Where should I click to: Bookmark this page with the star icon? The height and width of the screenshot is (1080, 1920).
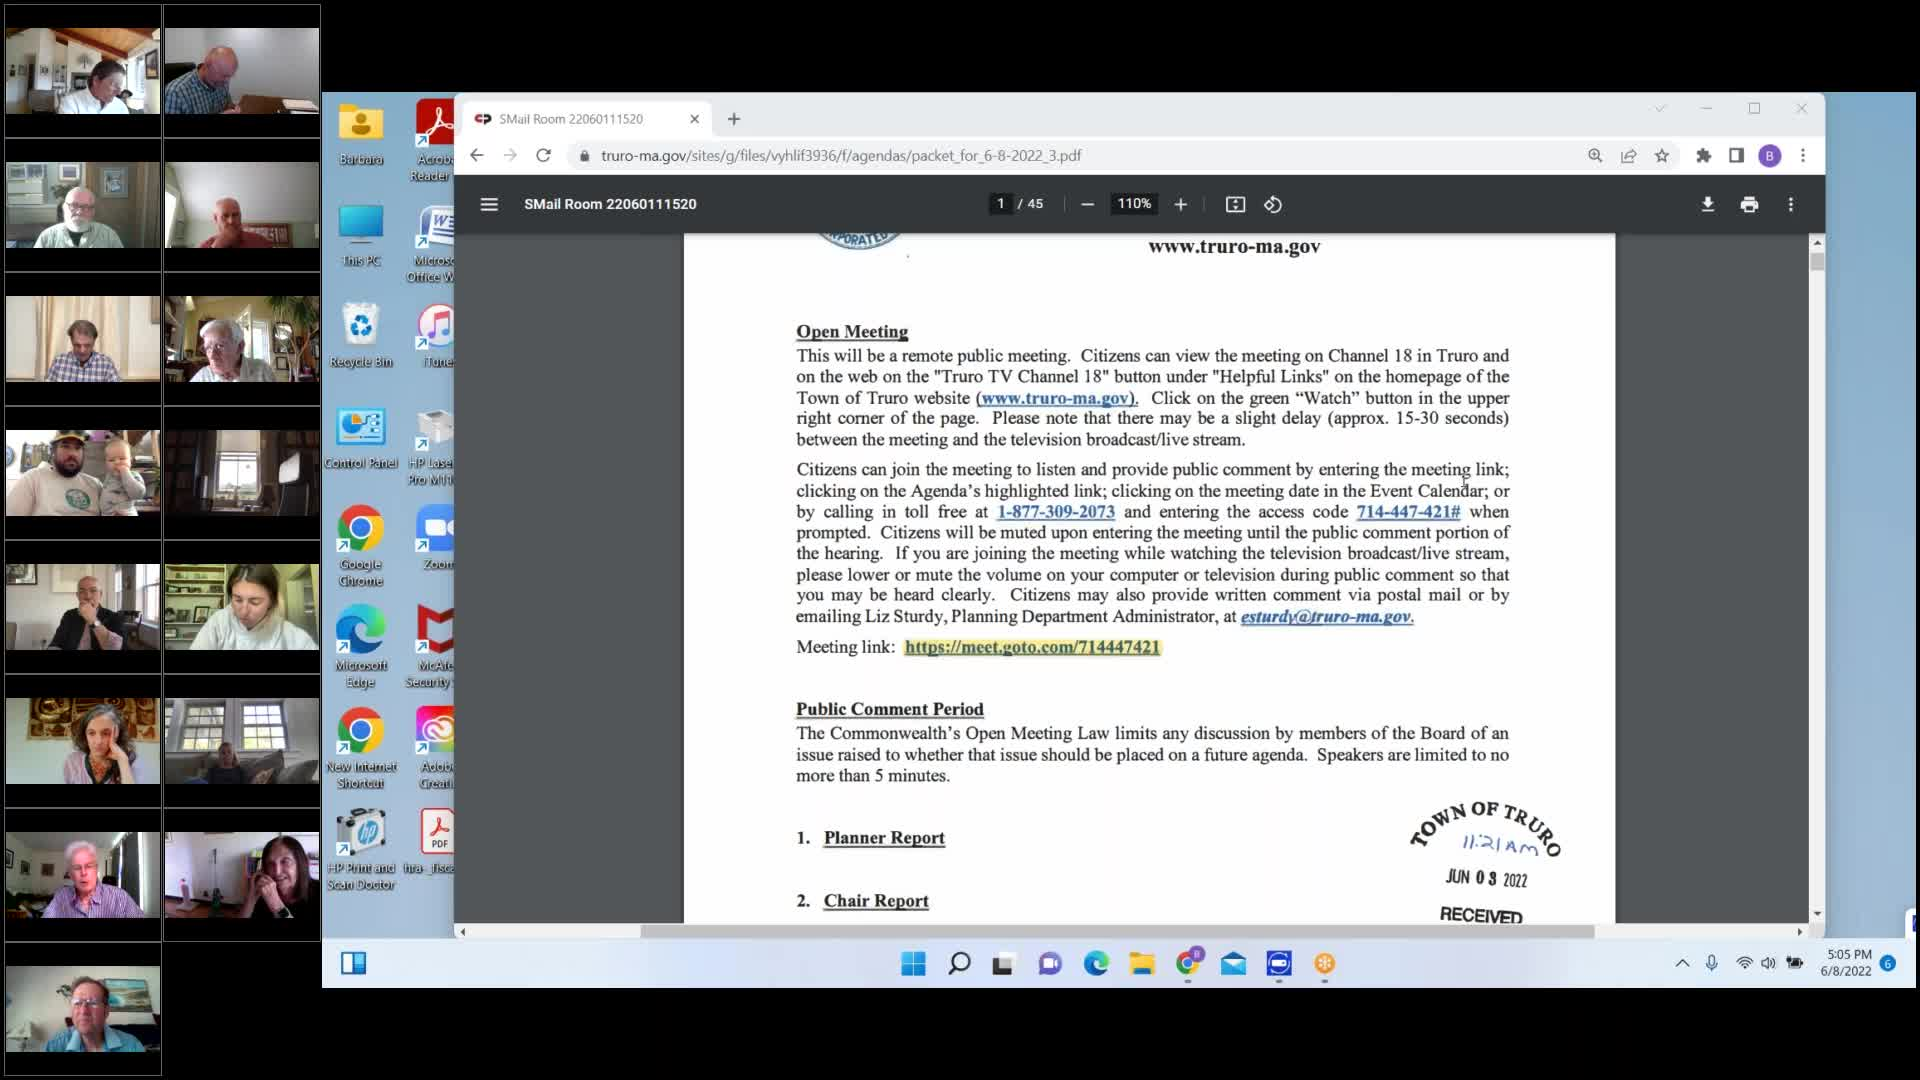pos(1661,156)
